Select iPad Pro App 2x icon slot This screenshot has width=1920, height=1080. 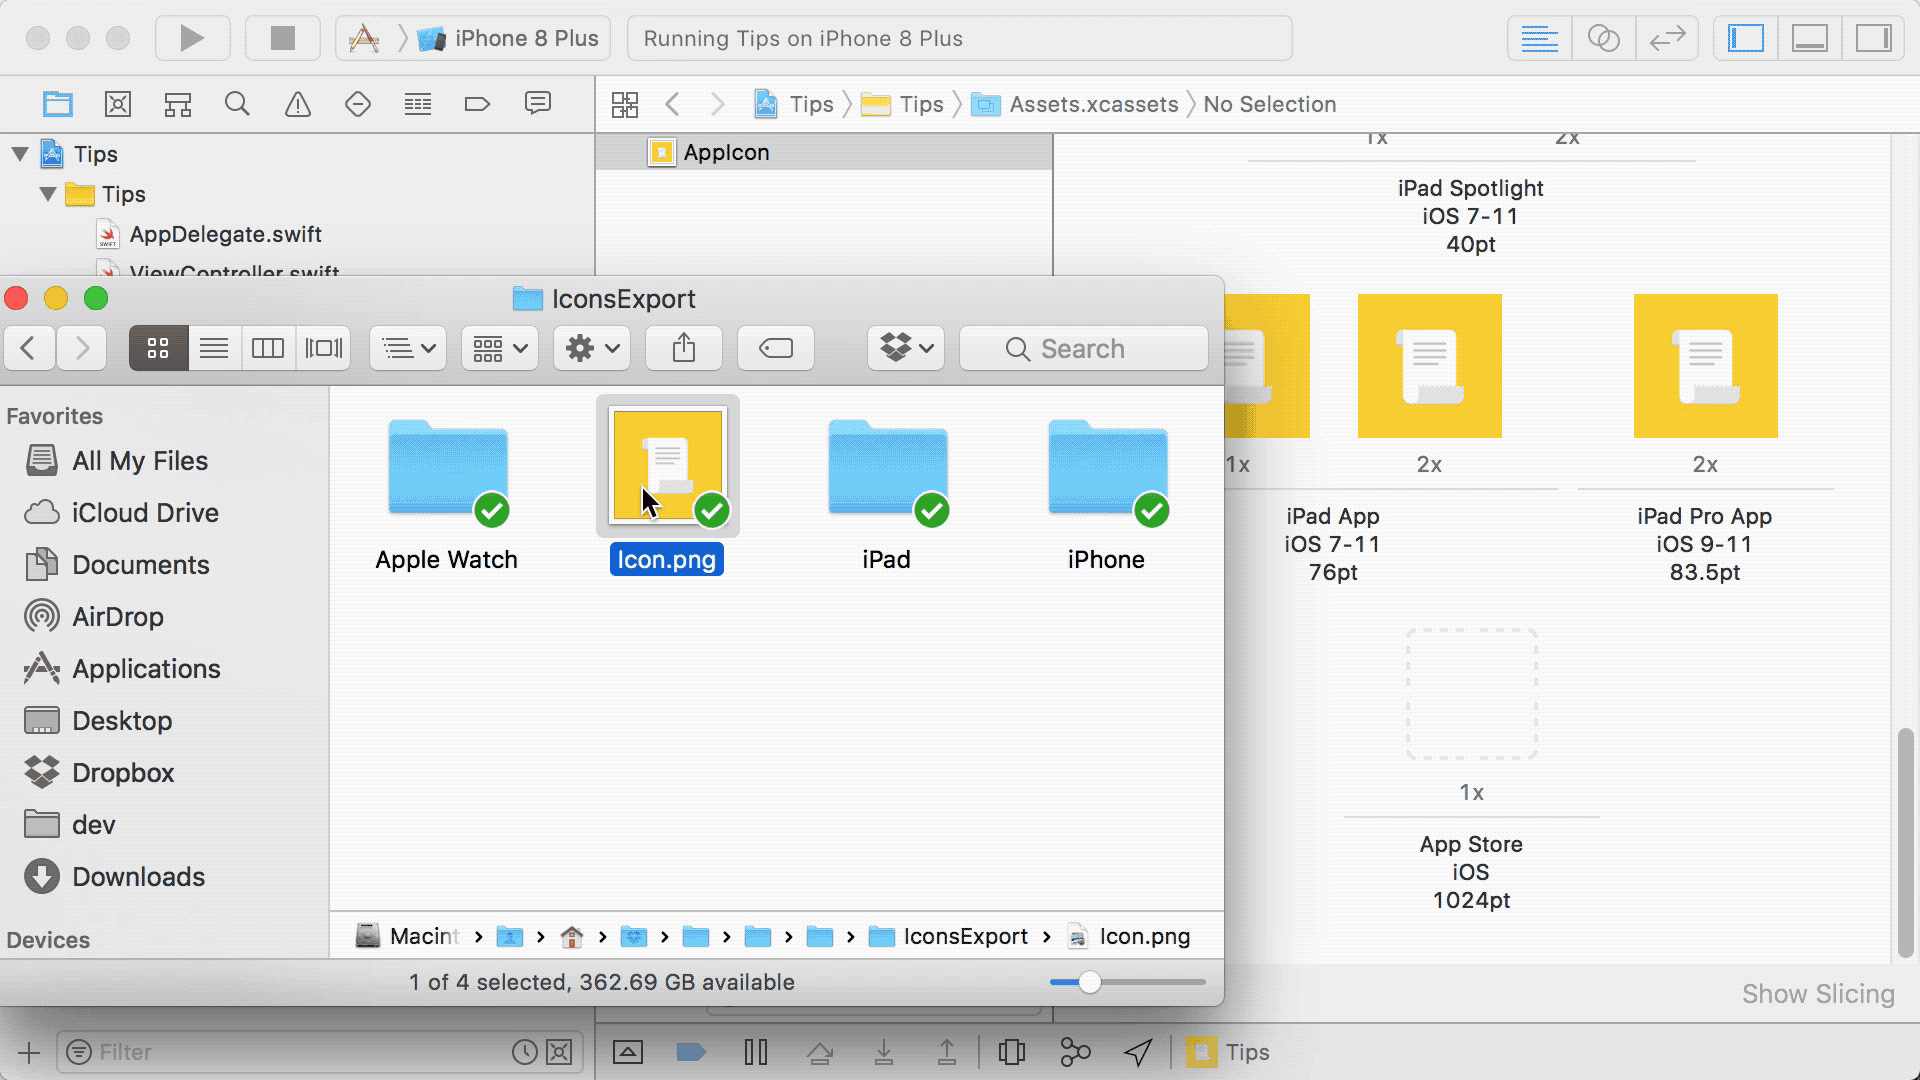tap(1706, 366)
